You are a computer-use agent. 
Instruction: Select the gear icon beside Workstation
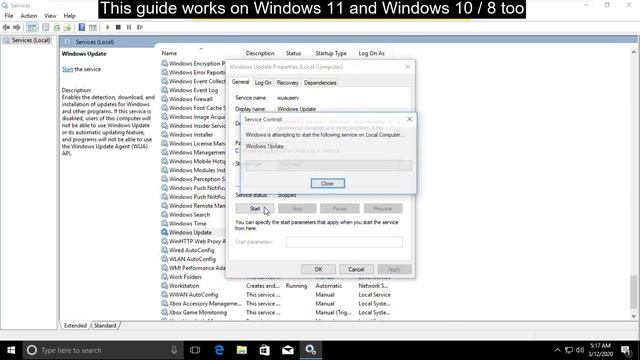164,286
